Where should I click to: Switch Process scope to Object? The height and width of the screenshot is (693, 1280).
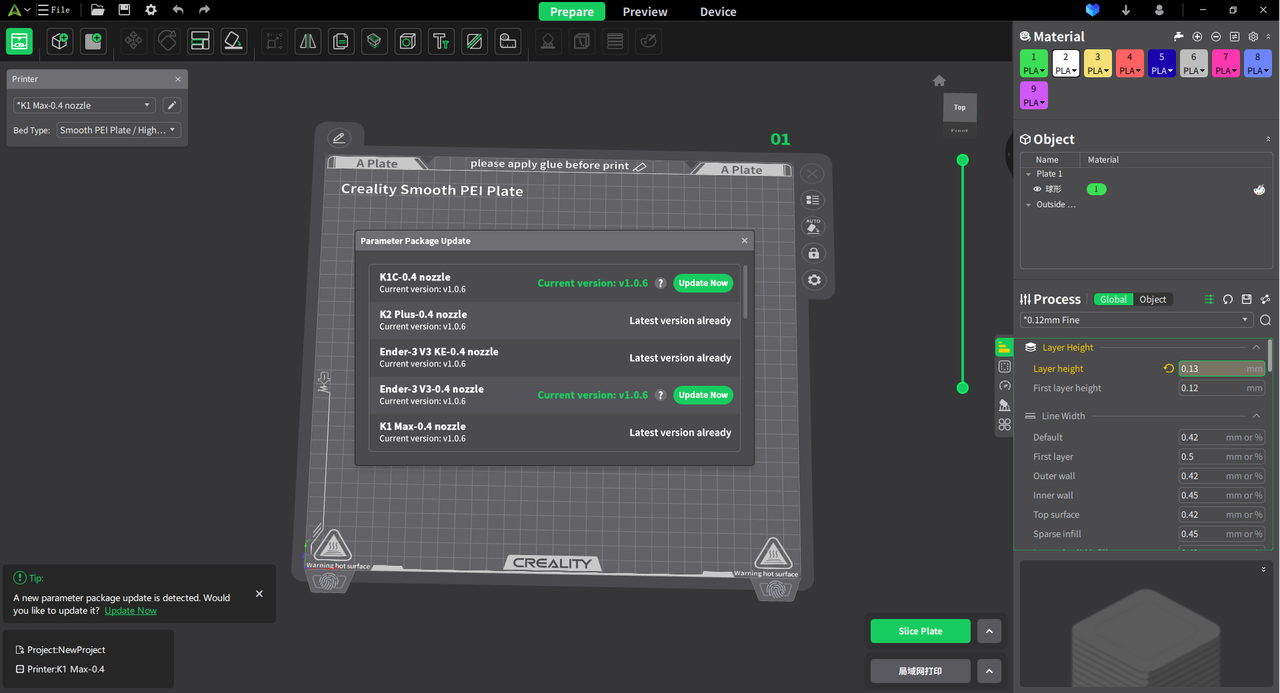tap(1153, 299)
